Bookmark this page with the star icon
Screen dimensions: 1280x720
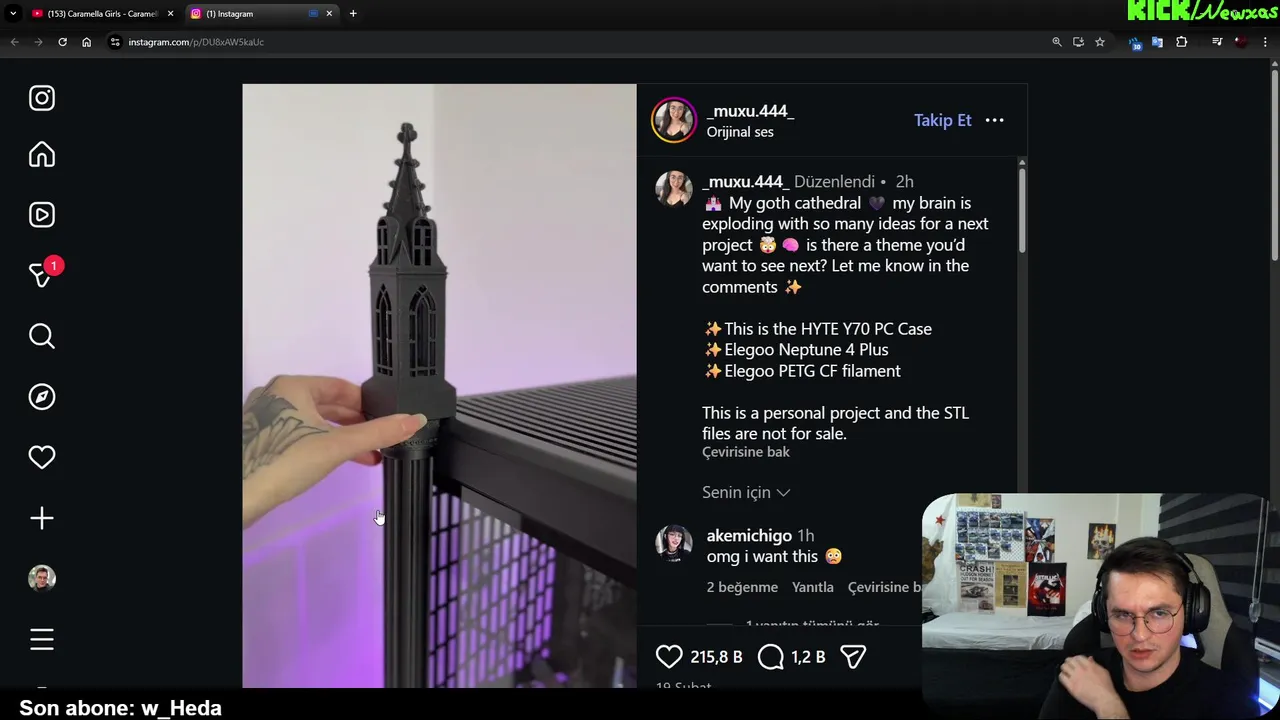[x=1100, y=42]
